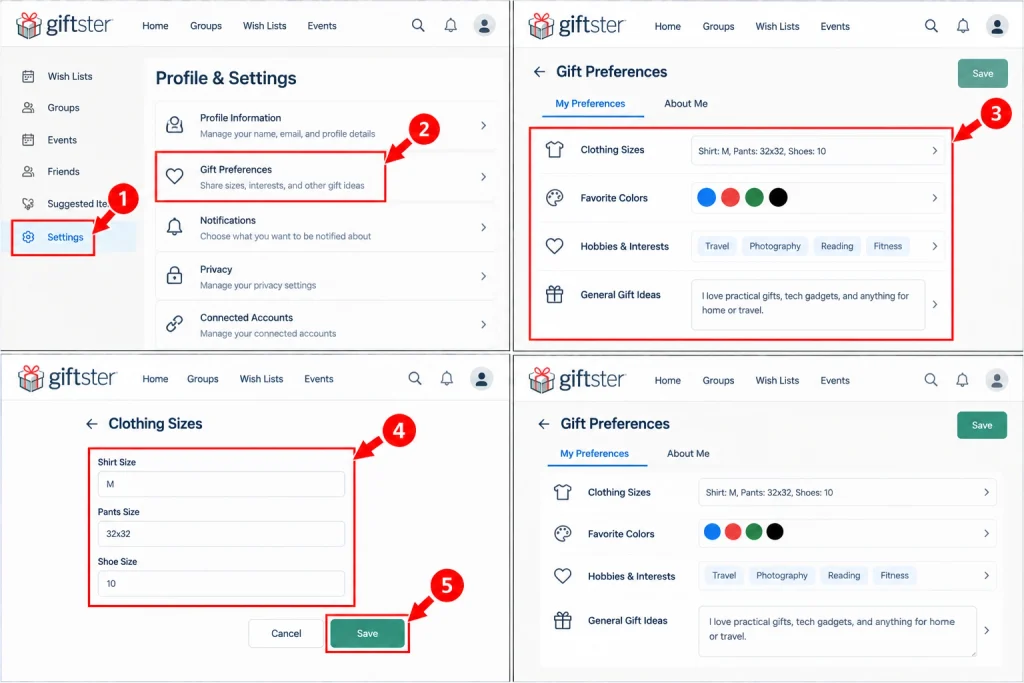Open Groups in the Profile & Settings top navigation
This screenshot has height=683, width=1024.
coord(206,25)
